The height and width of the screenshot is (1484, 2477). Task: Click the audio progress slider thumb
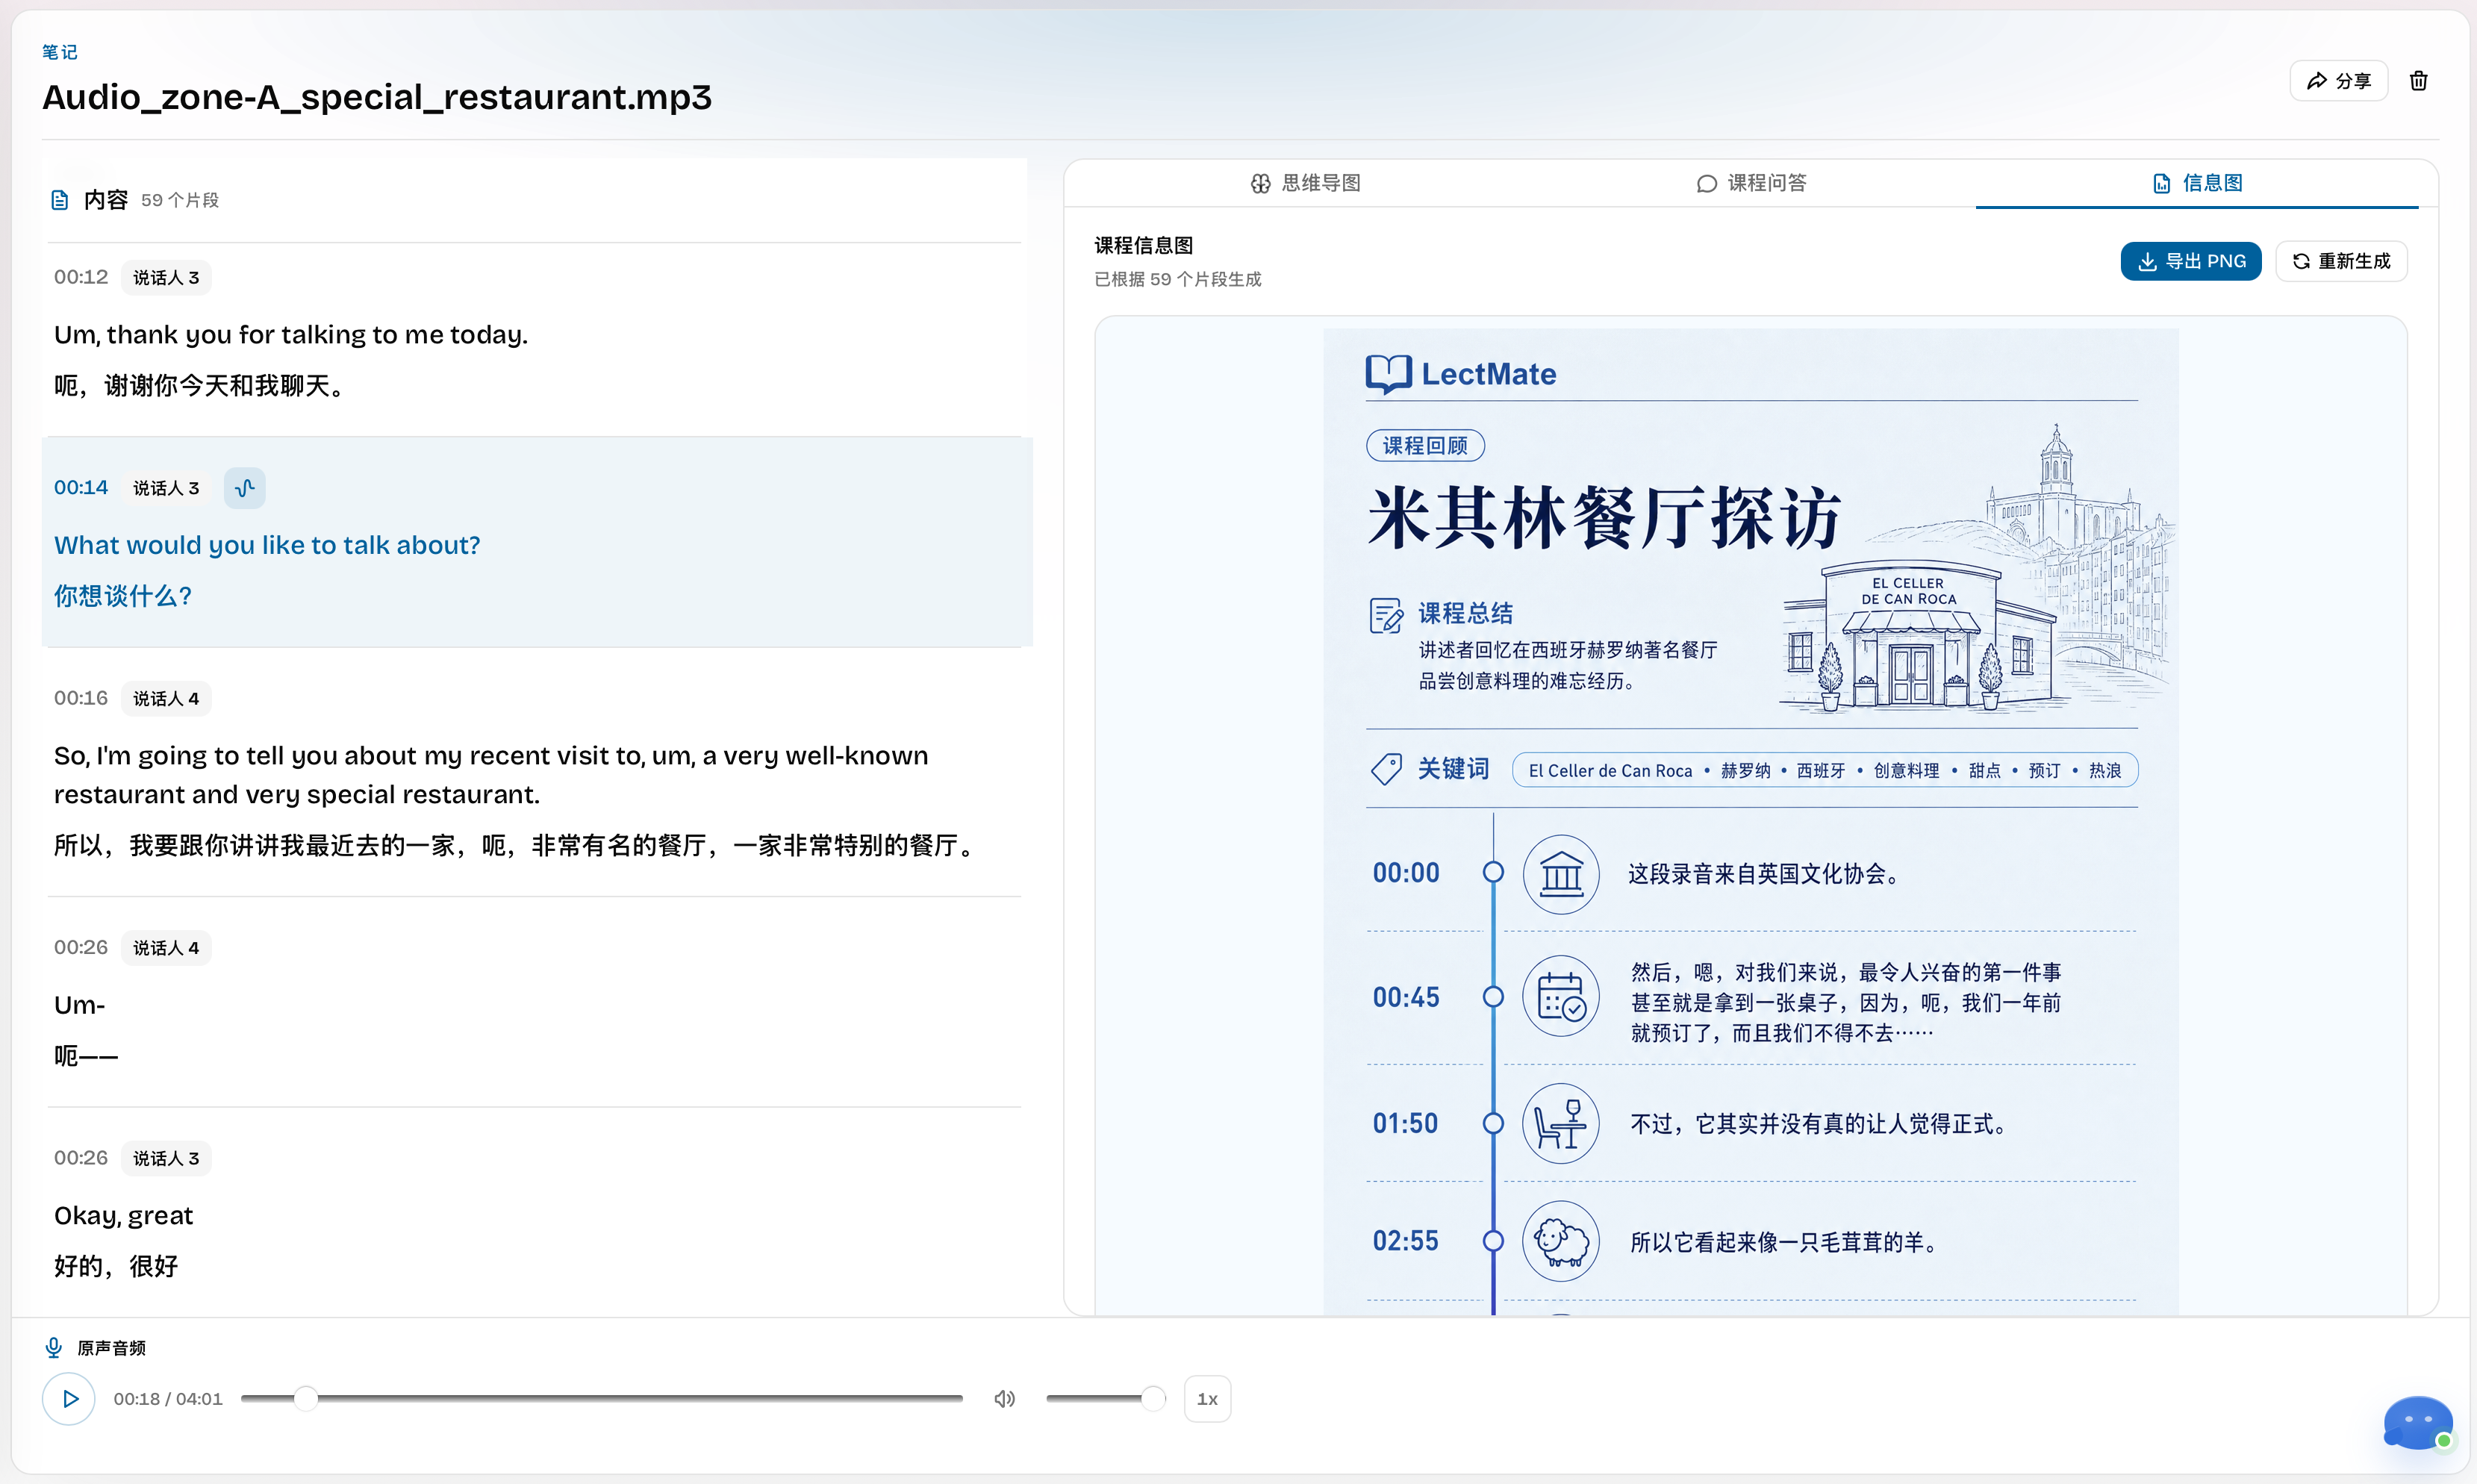coord(306,1398)
